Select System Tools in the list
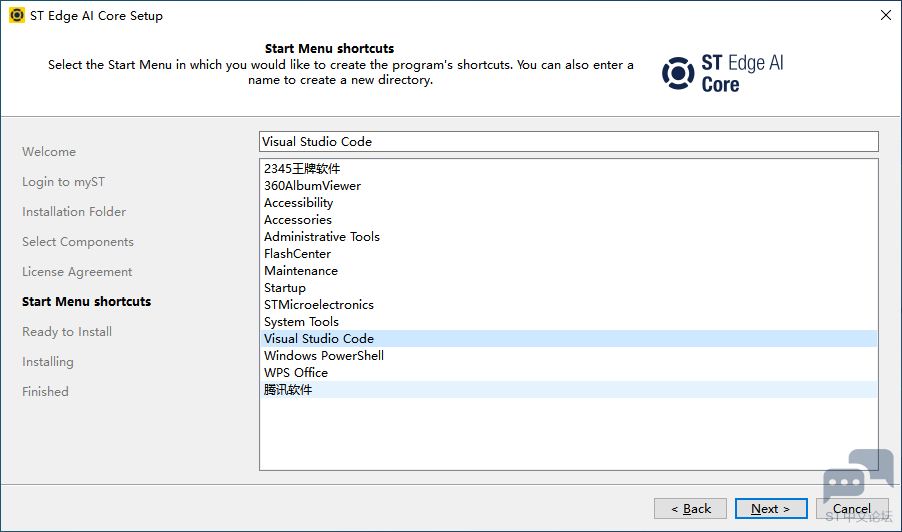The height and width of the screenshot is (532, 902). pos(568,322)
